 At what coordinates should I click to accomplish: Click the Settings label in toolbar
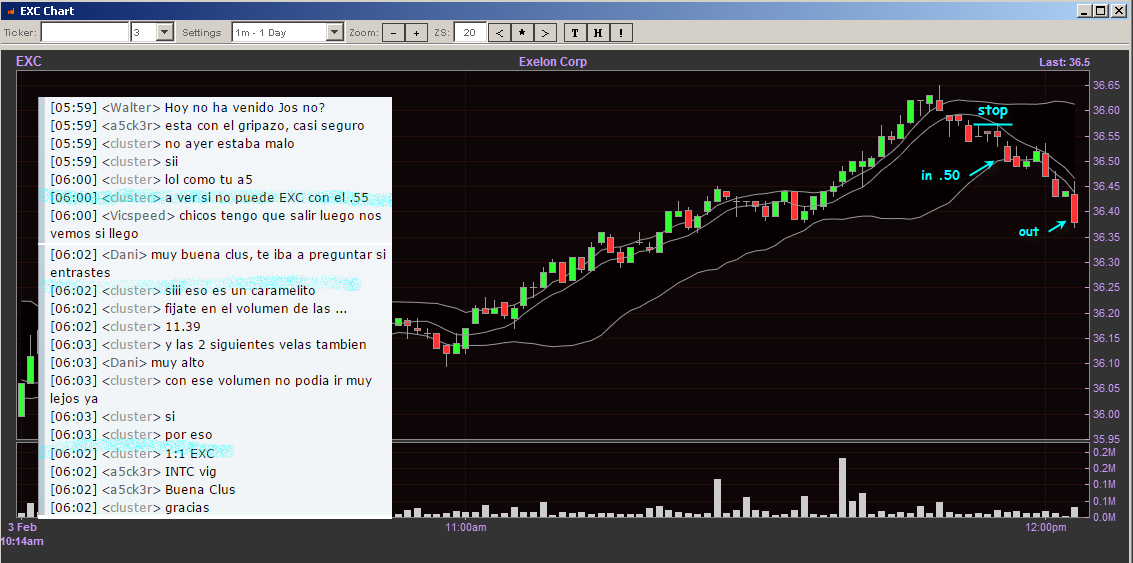click(x=202, y=33)
